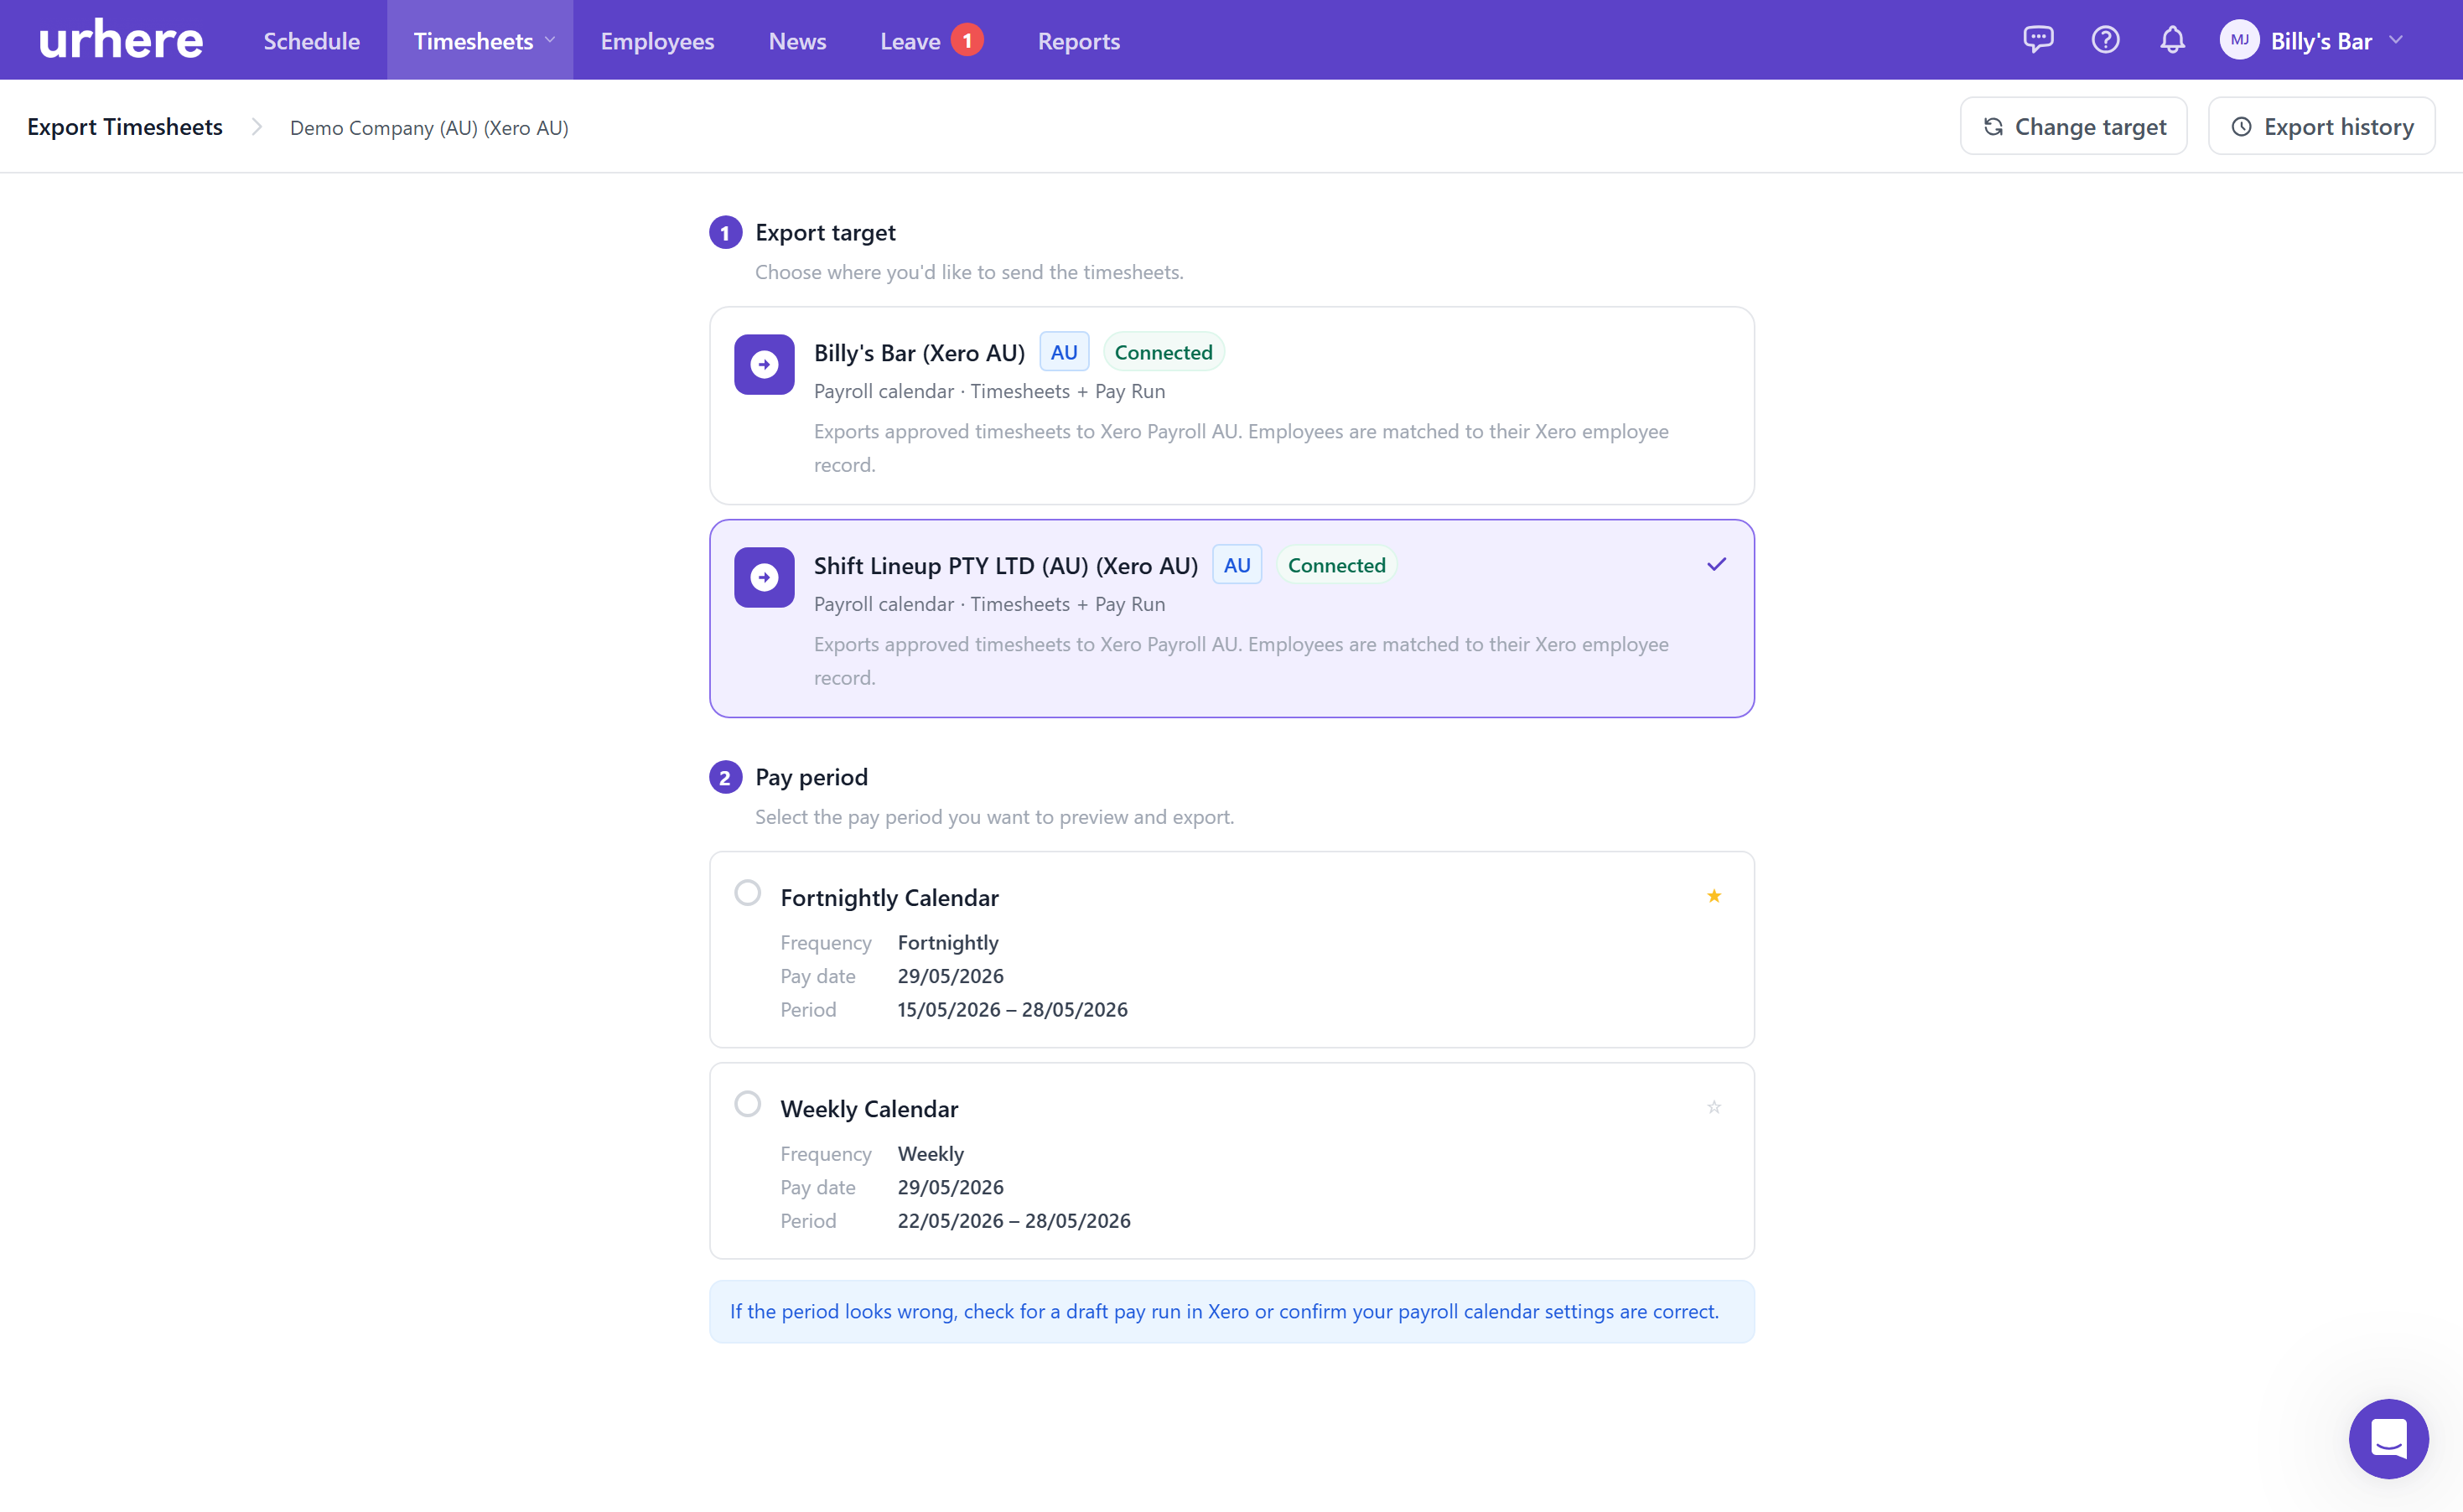Click Demo Company (AU) (Xero AU) breadcrumb
The height and width of the screenshot is (1512, 2463).
(429, 128)
